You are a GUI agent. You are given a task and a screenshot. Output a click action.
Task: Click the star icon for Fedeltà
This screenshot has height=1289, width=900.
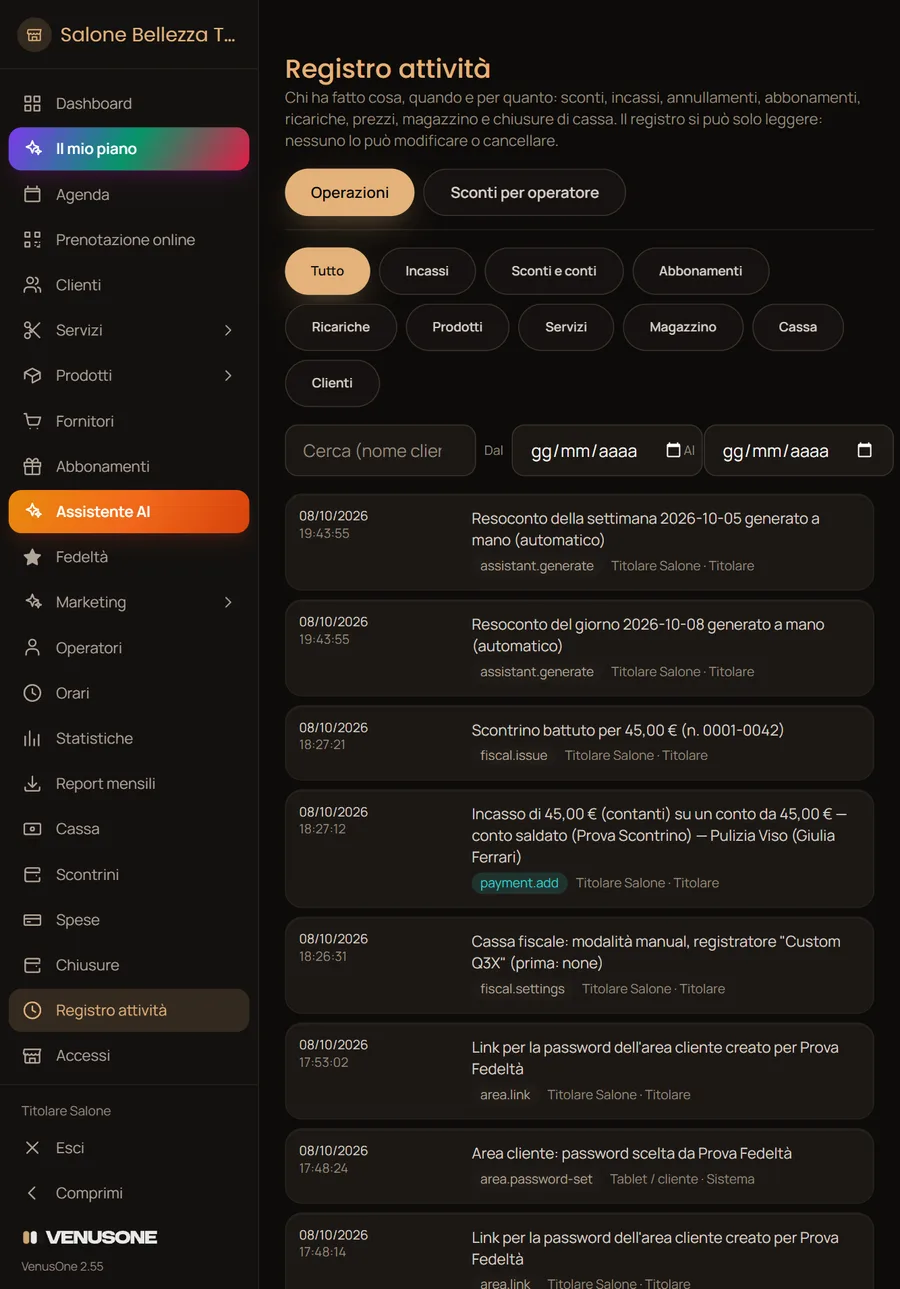tap(32, 557)
